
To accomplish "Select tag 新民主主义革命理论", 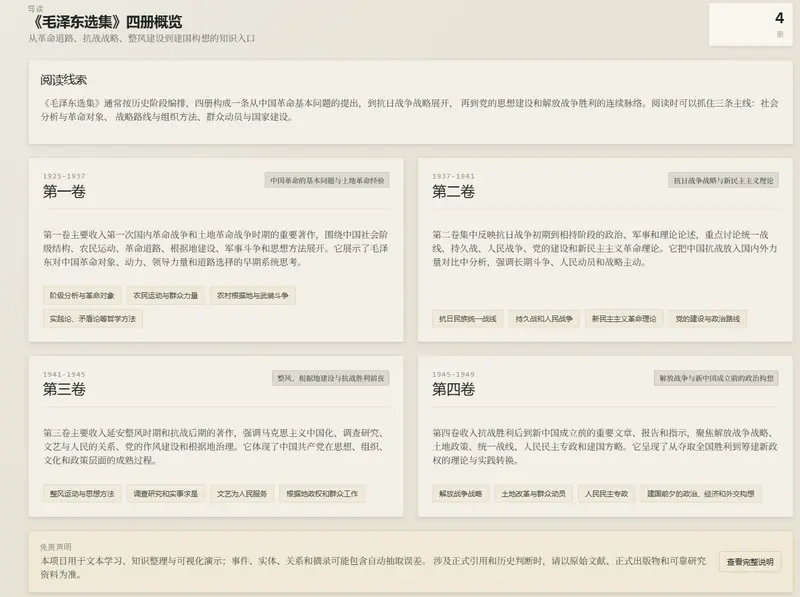I will click(624, 319).
